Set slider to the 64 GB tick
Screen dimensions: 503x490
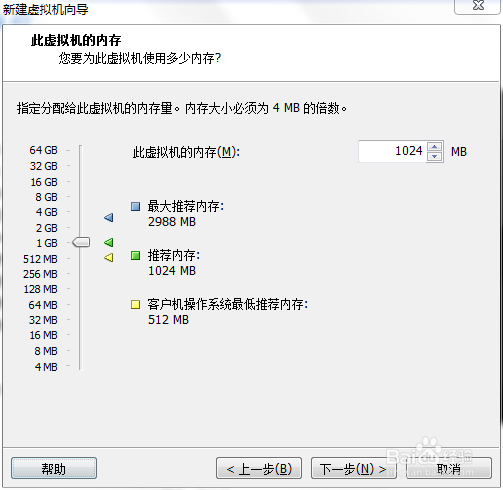[x=80, y=150]
